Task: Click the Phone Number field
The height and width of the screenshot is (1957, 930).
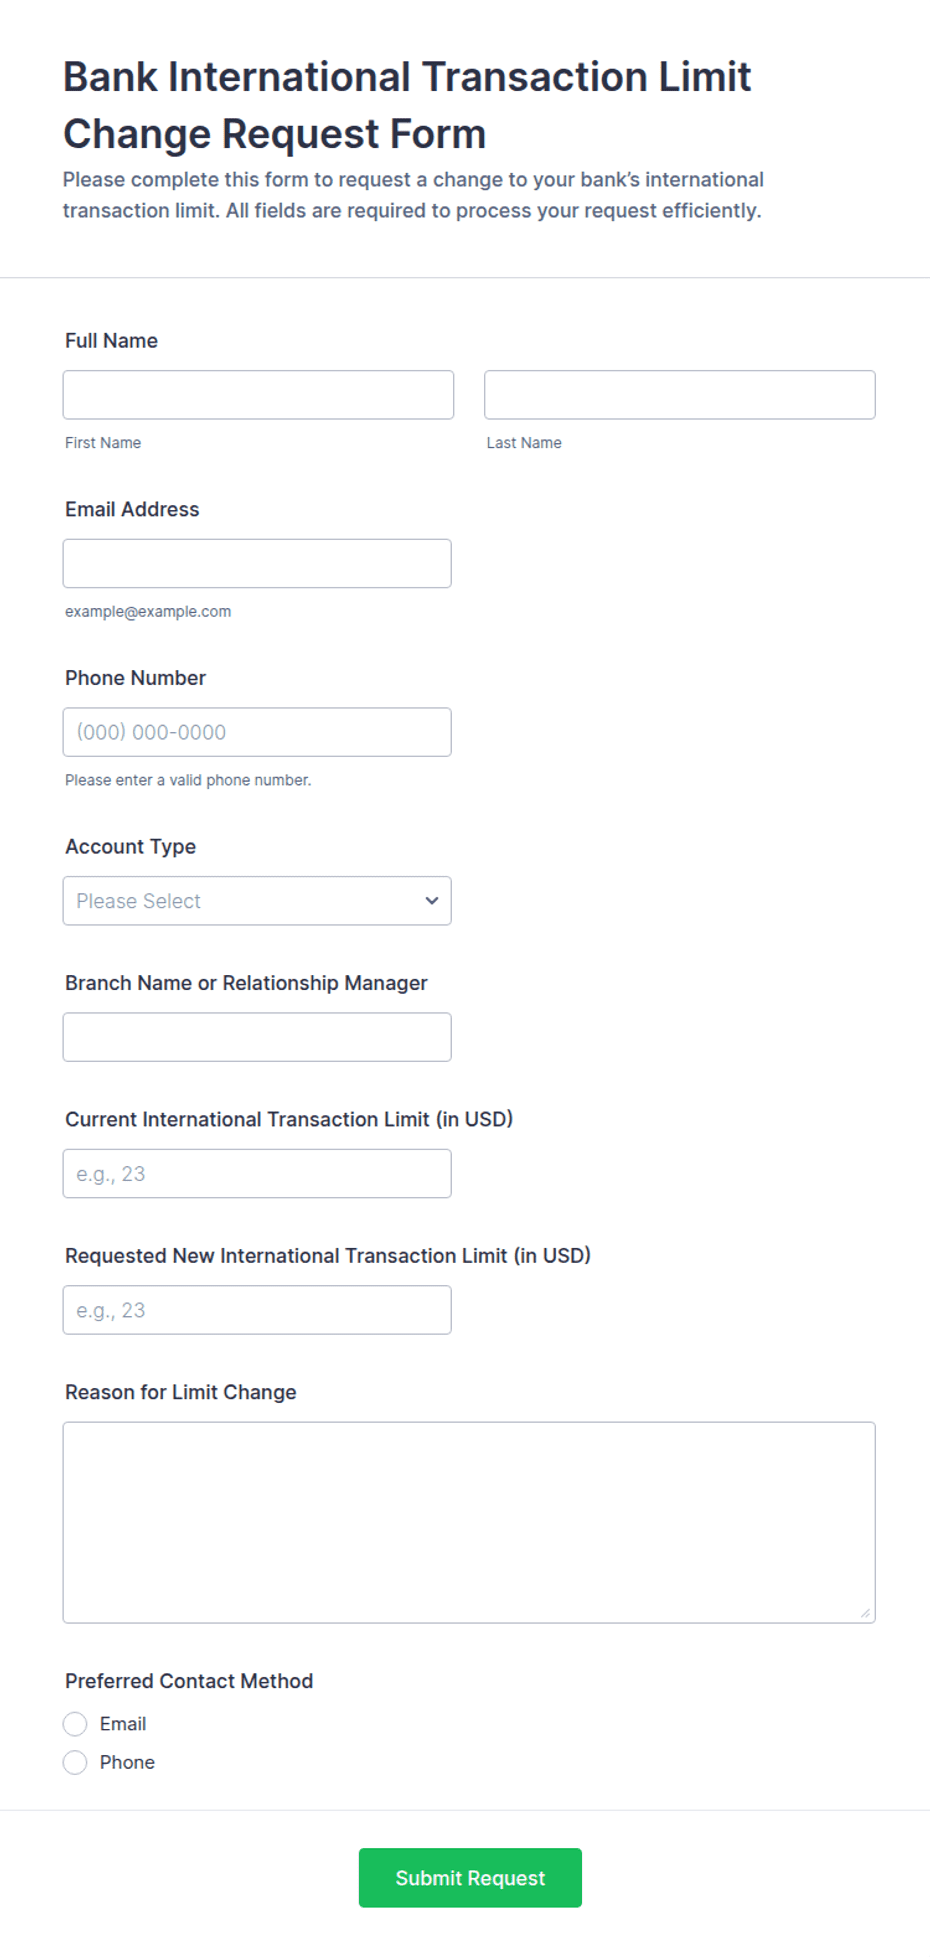Action: coord(257,732)
